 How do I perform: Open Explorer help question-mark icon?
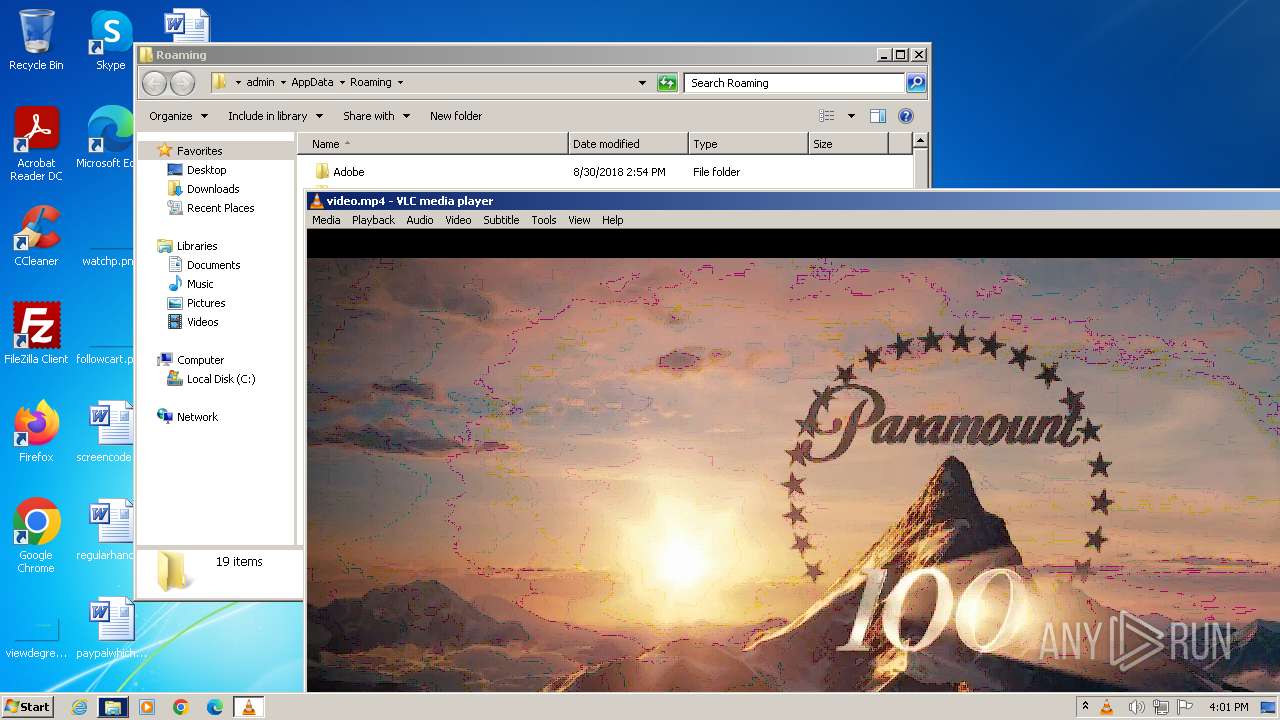point(905,116)
